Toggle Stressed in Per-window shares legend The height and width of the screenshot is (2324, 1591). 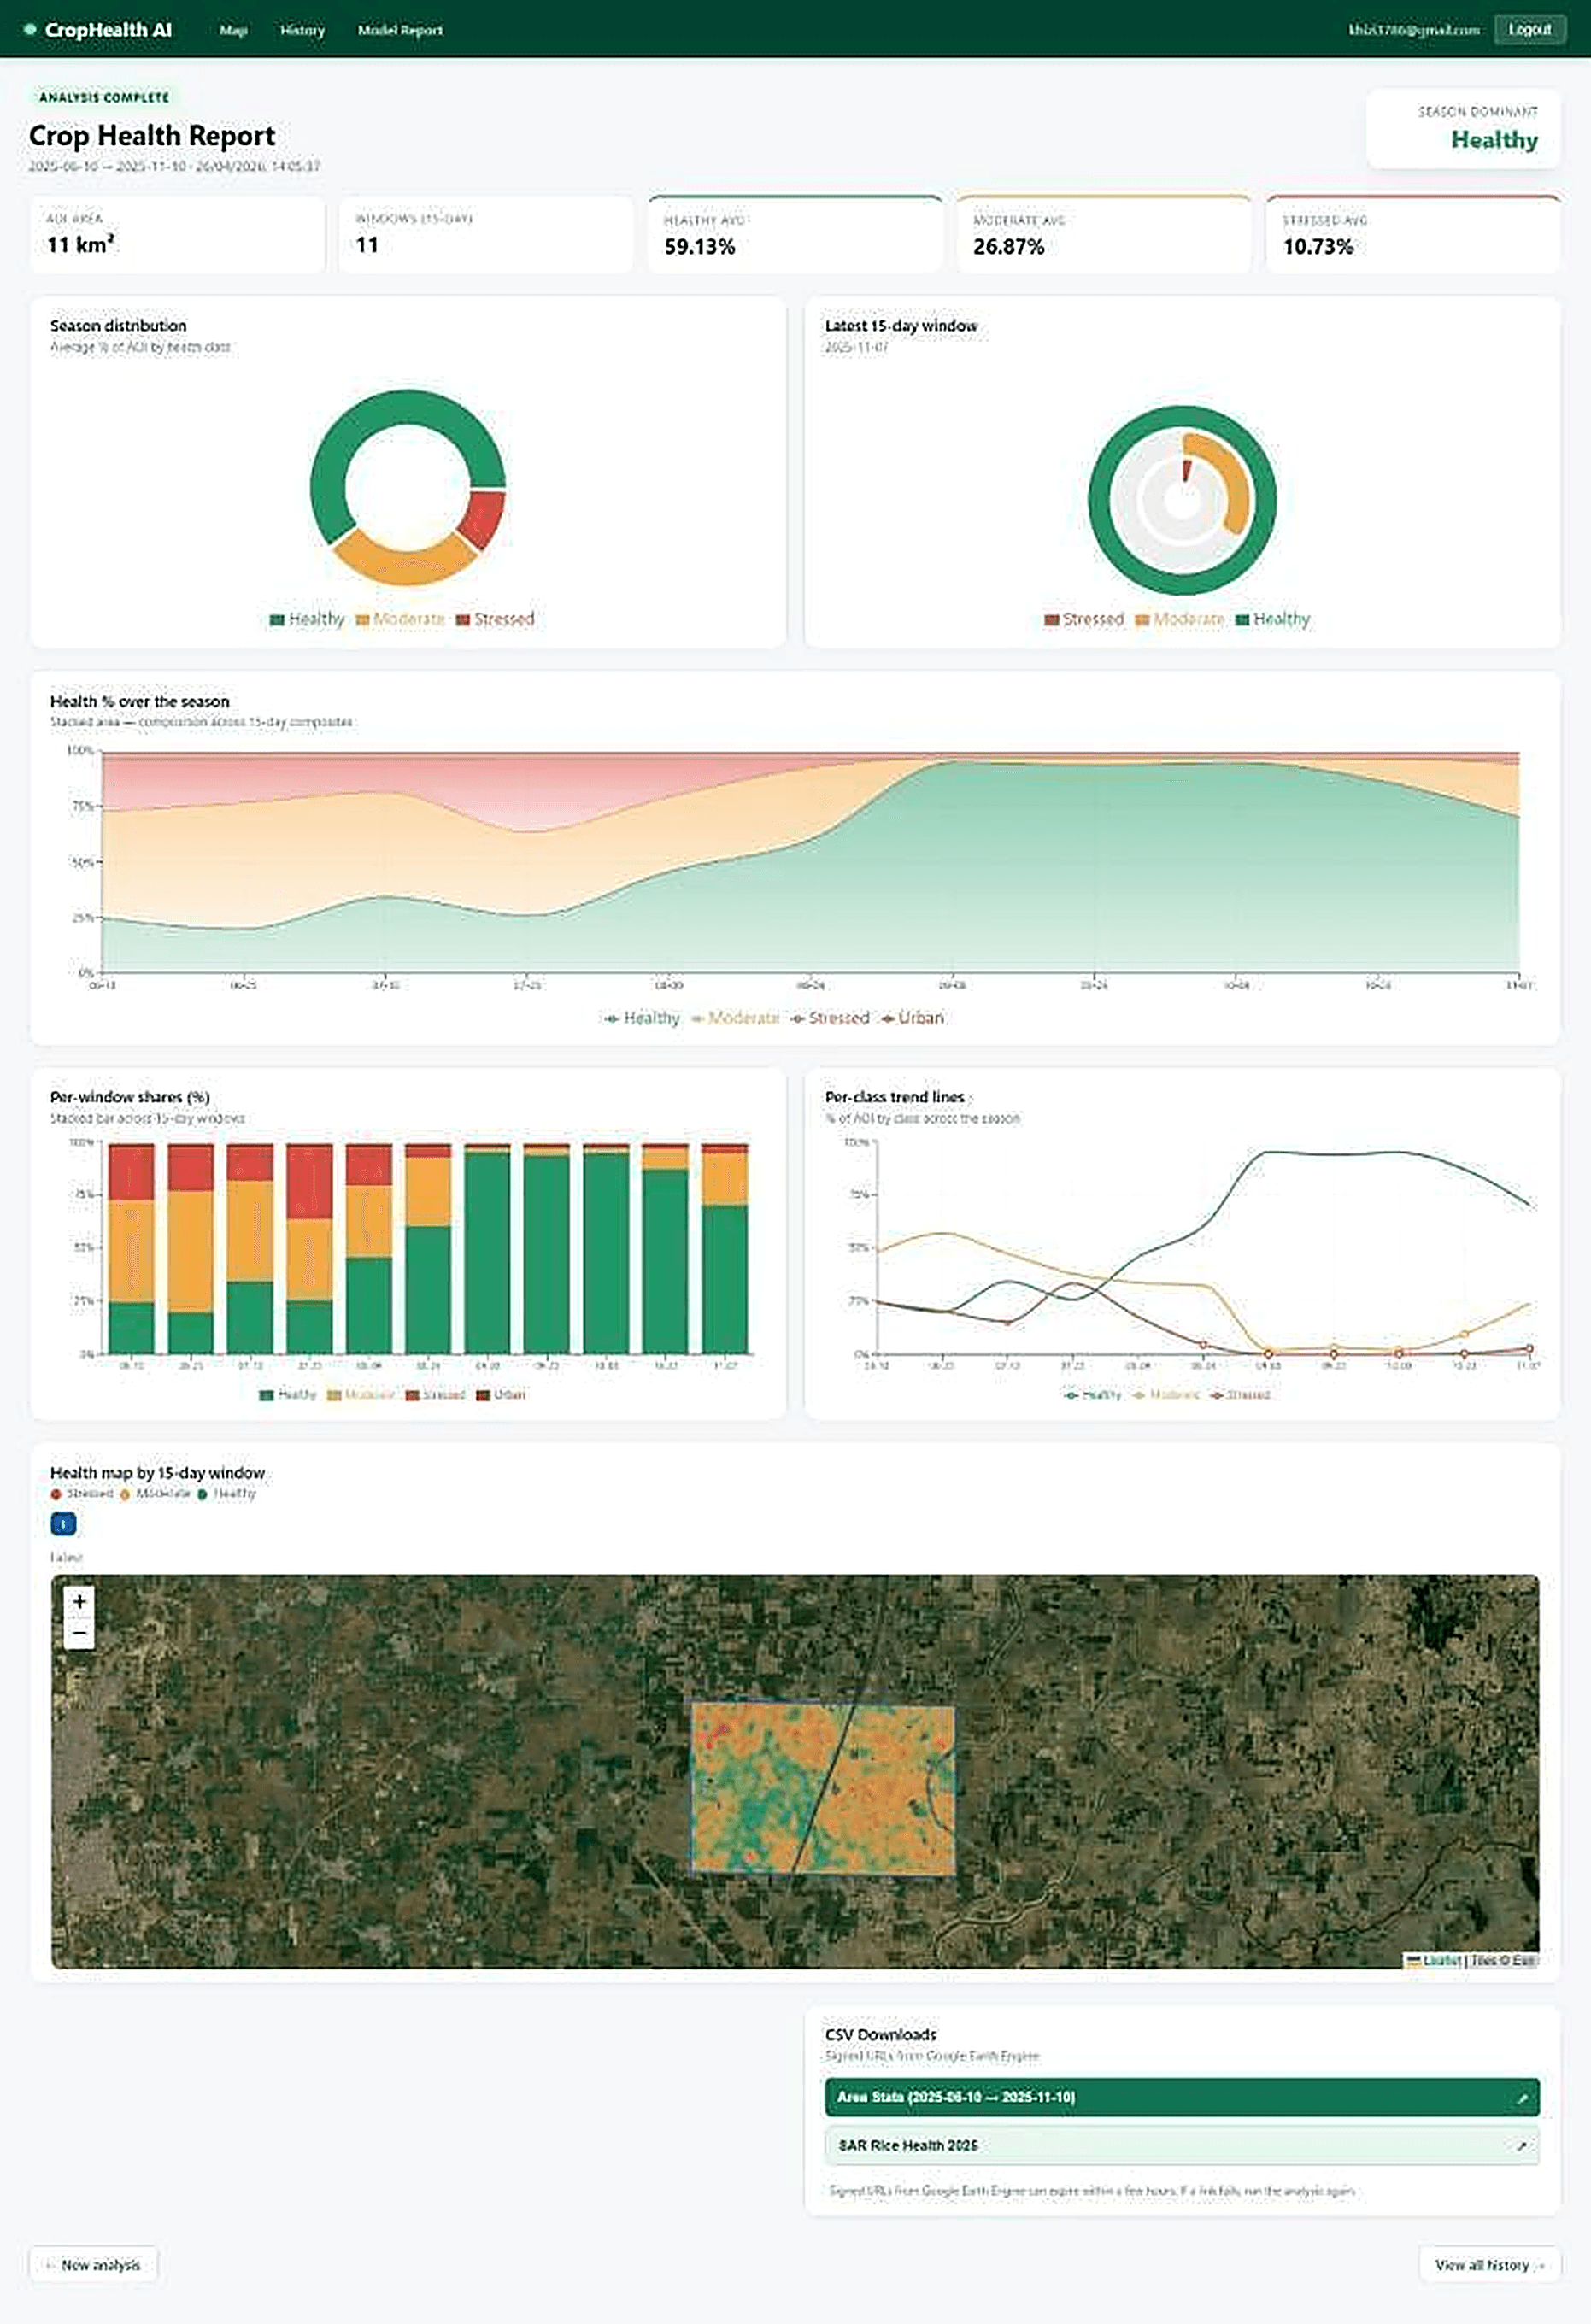[435, 1394]
